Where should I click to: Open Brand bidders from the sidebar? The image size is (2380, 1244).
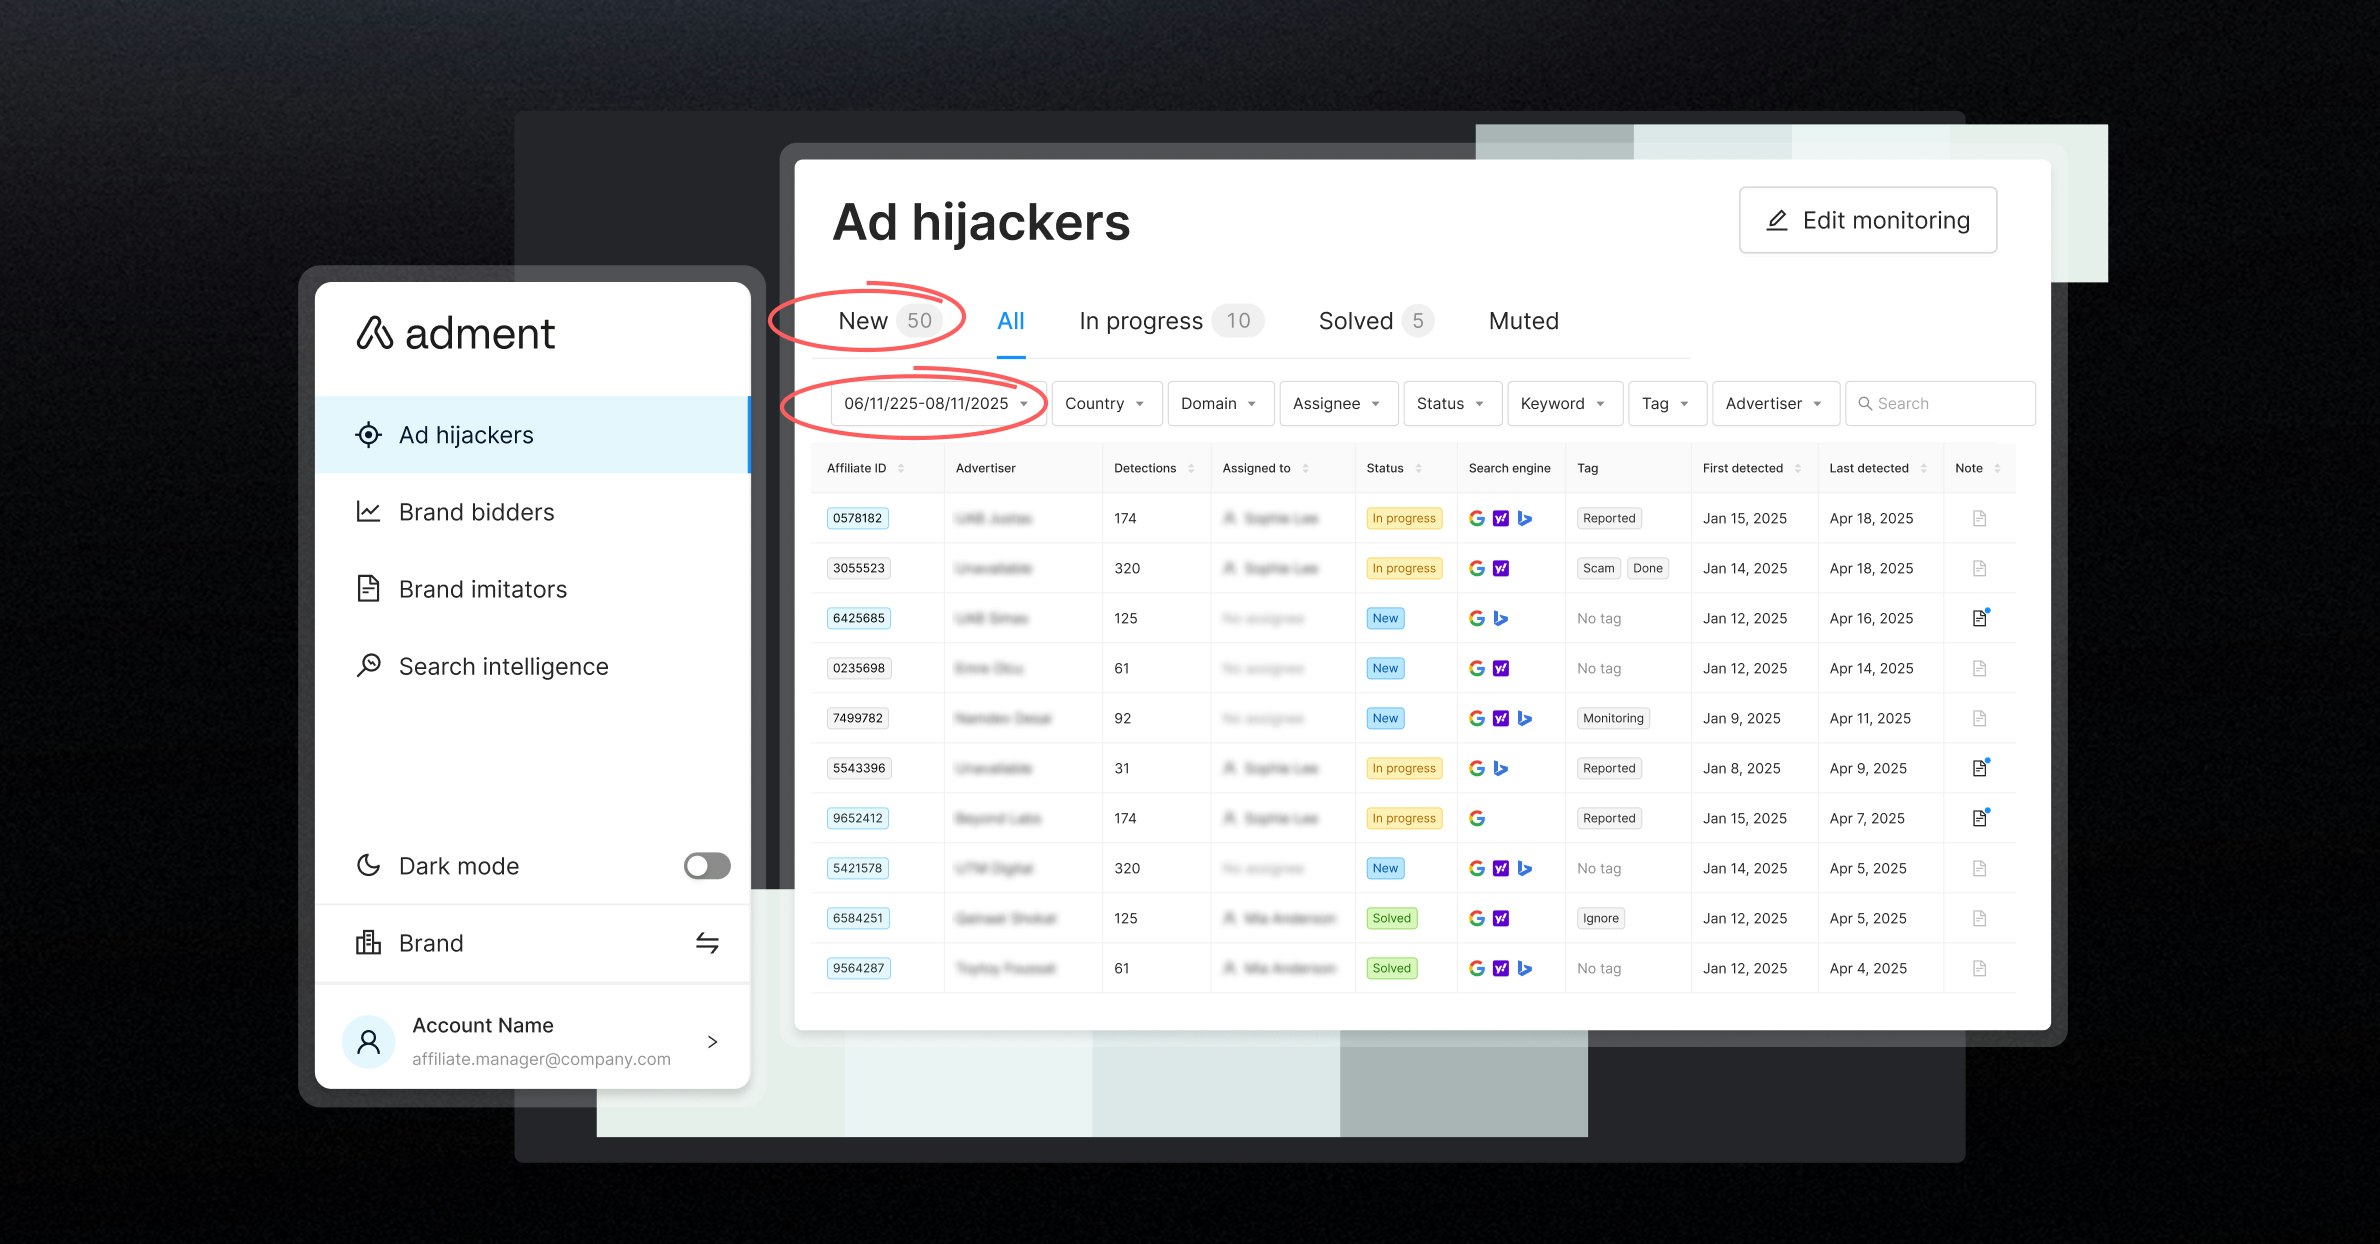[x=476, y=512]
